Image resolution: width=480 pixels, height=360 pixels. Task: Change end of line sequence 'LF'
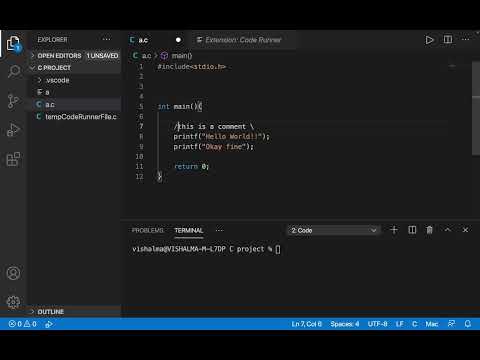pyautogui.click(x=399, y=324)
